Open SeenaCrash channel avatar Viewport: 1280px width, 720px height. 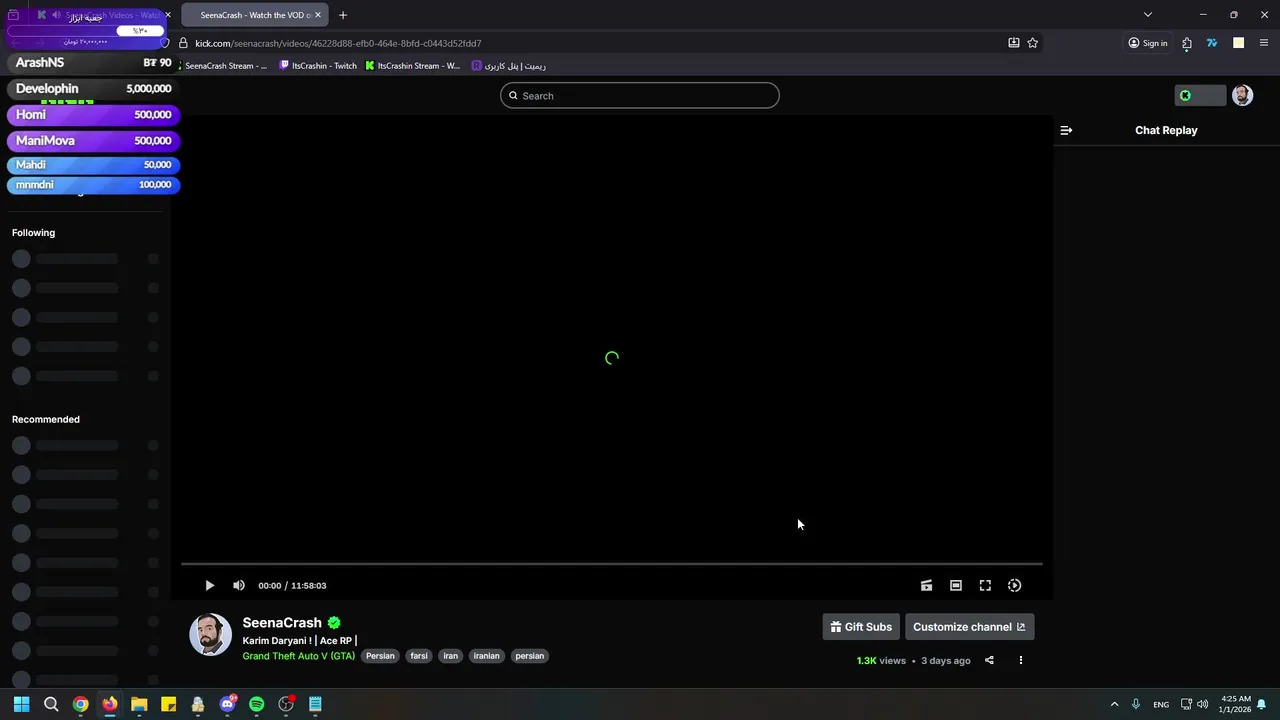click(x=210, y=635)
